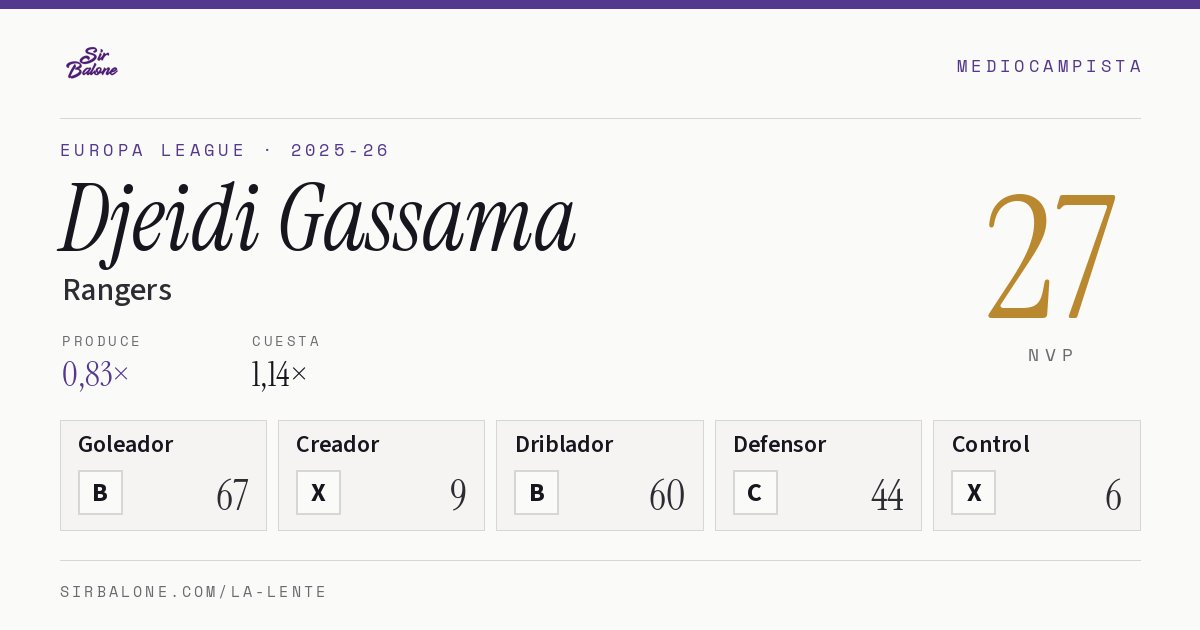
Task: Click the X grade badge under Control
Action: pyautogui.click(x=974, y=493)
